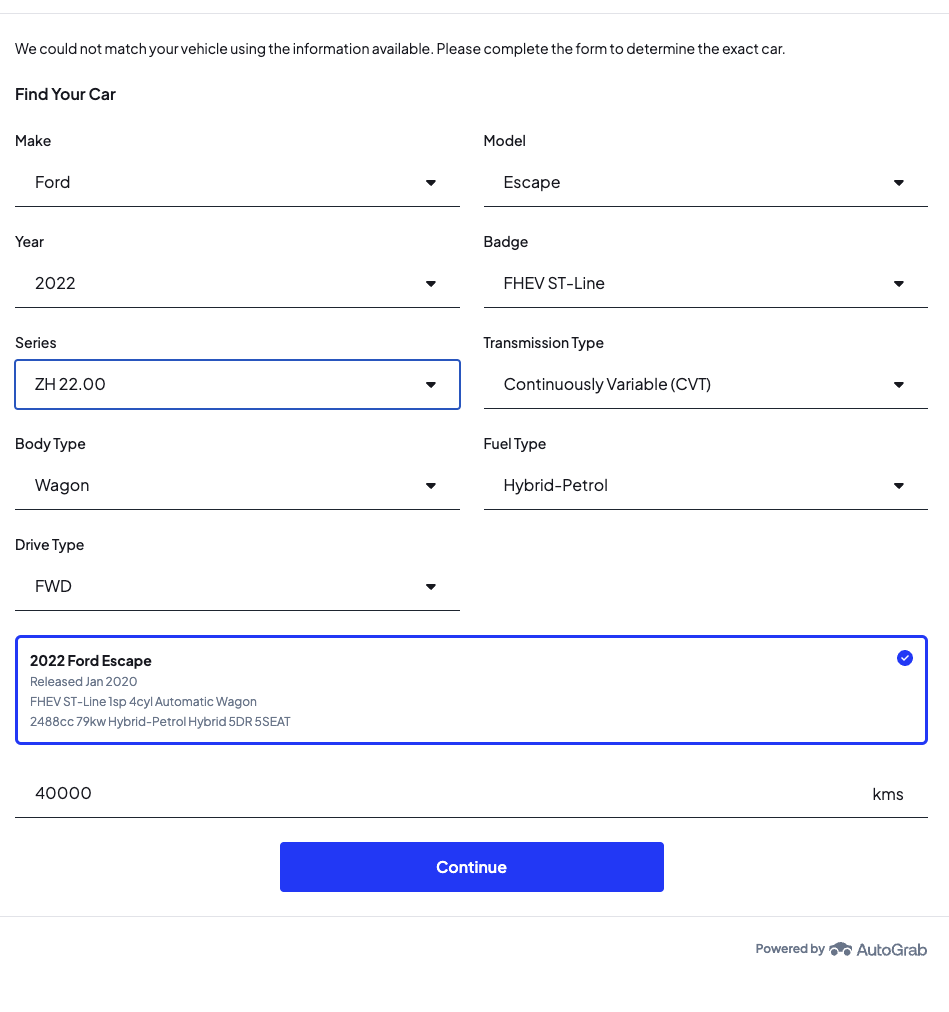
Task: Click the AutoGrab logo icon
Action: (840, 949)
